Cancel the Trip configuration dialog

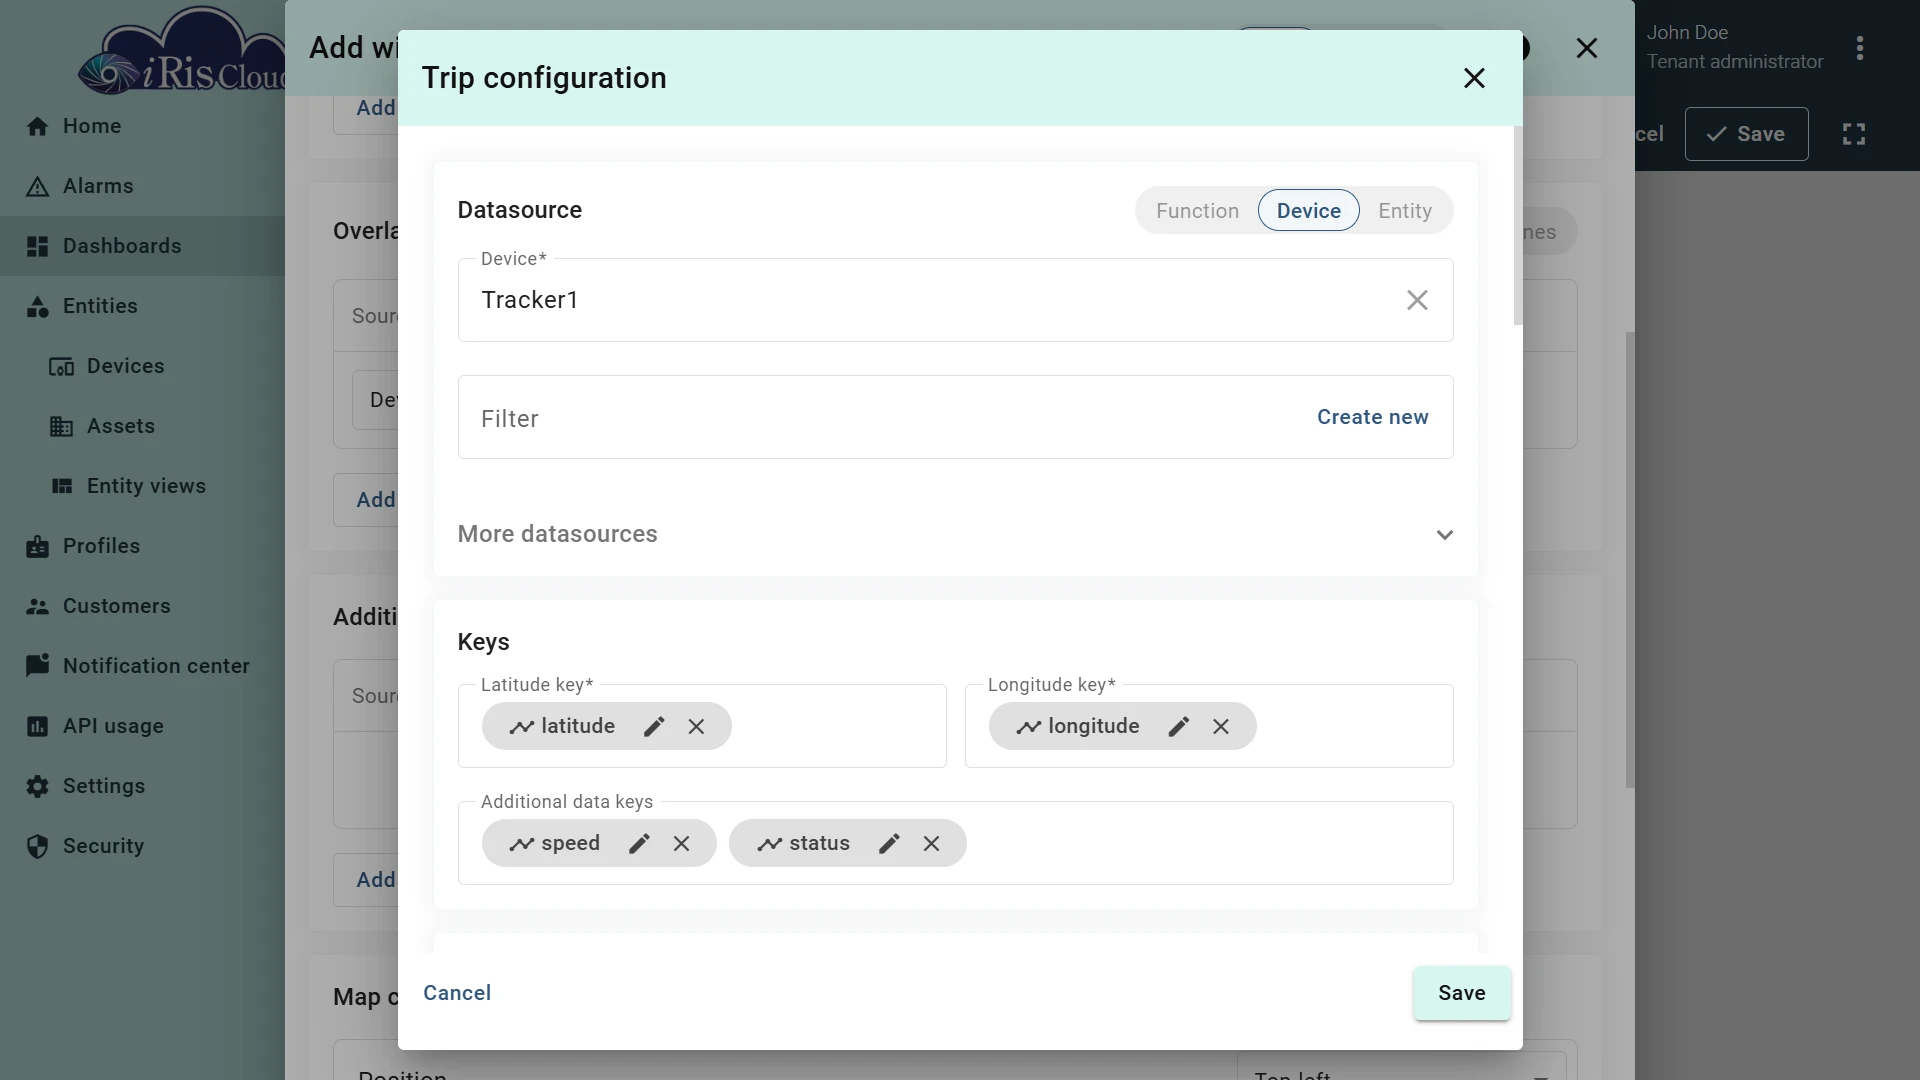(457, 993)
